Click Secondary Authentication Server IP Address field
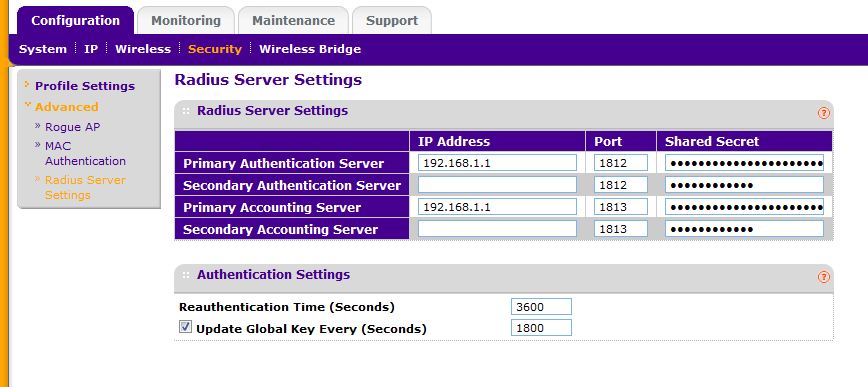This screenshot has height=387, width=868. [497, 184]
